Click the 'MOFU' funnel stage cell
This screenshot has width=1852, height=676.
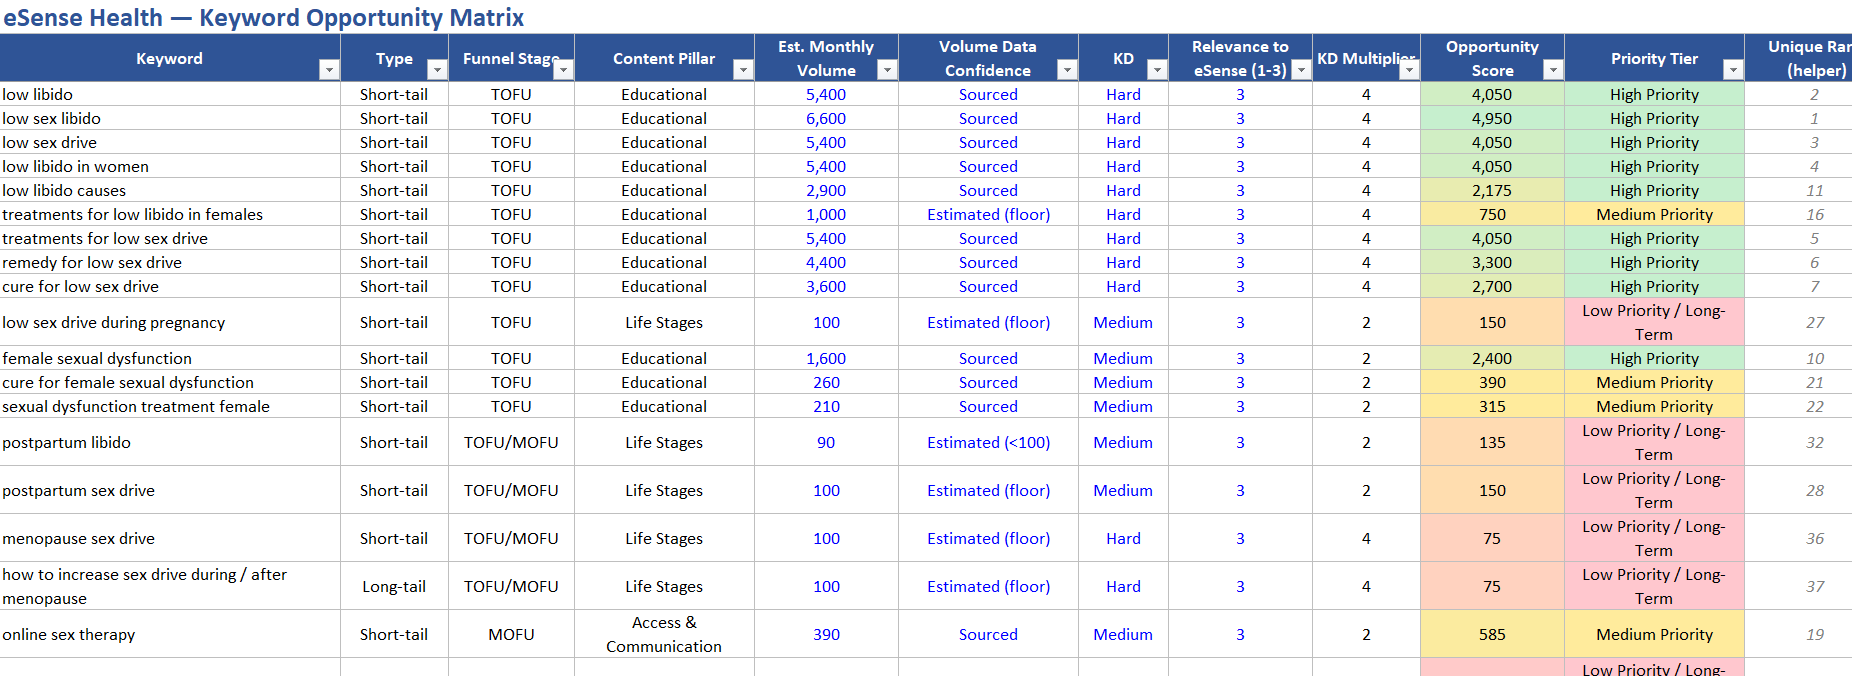511,634
